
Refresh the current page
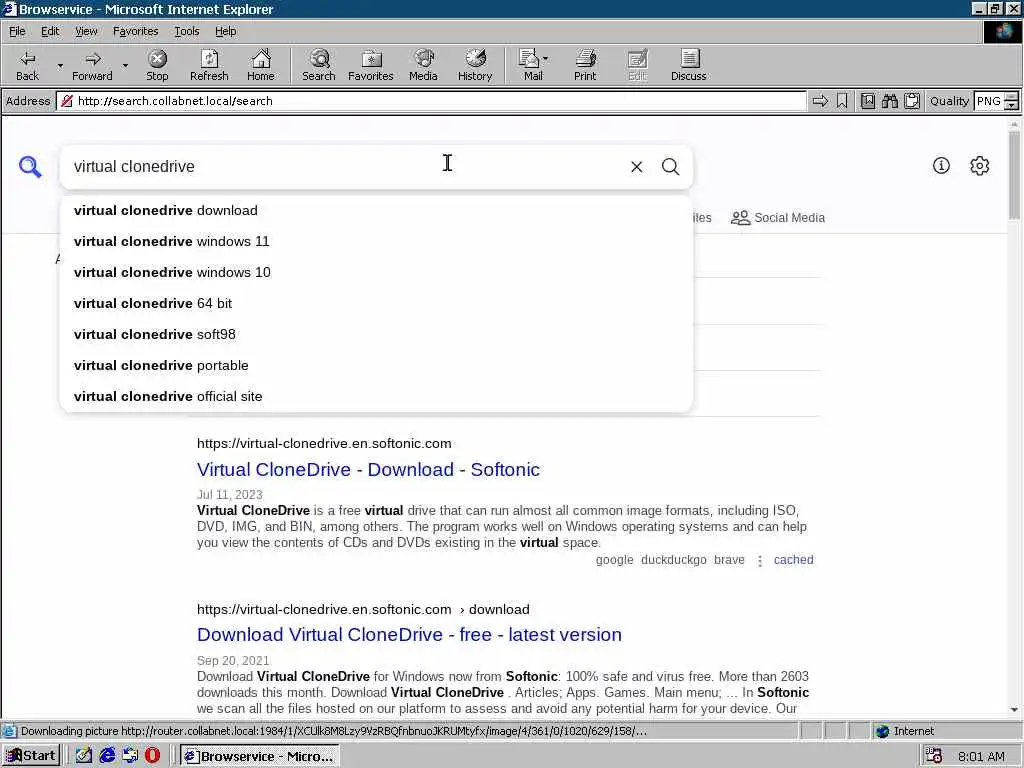[x=209, y=66]
